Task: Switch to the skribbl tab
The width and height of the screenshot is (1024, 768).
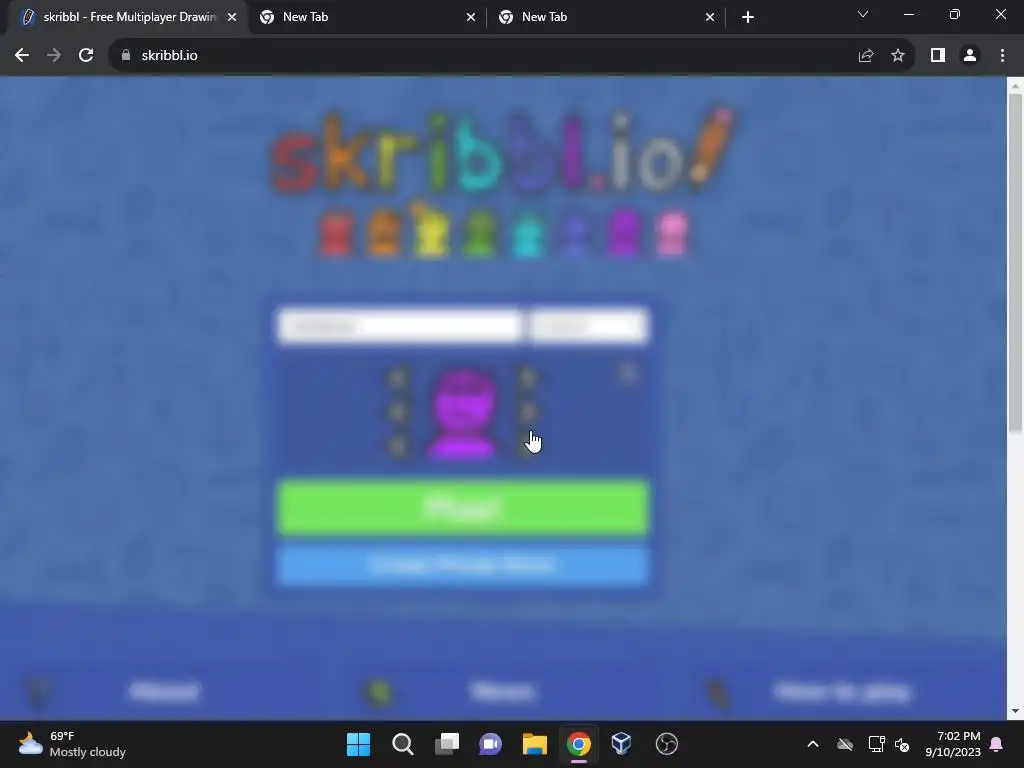Action: tap(129, 17)
